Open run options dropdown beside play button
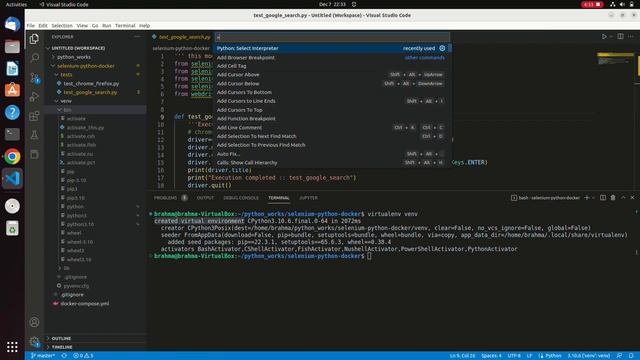The height and width of the screenshot is (360, 640). (x=611, y=37)
